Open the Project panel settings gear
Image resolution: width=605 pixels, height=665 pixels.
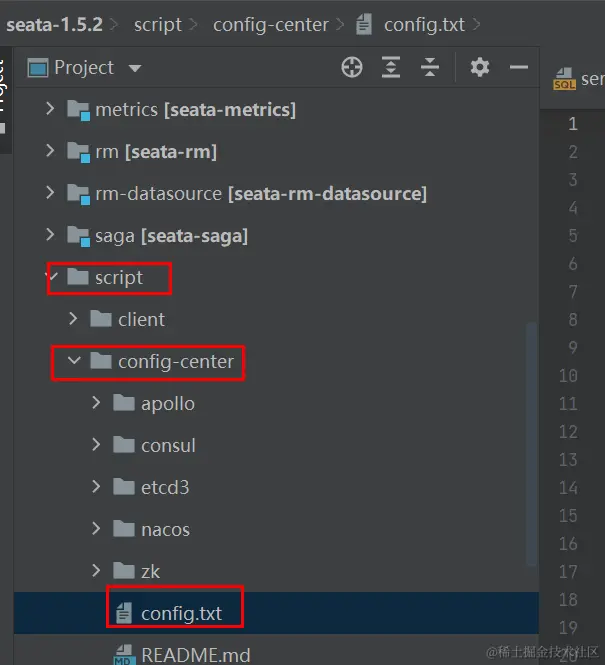tap(480, 67)
